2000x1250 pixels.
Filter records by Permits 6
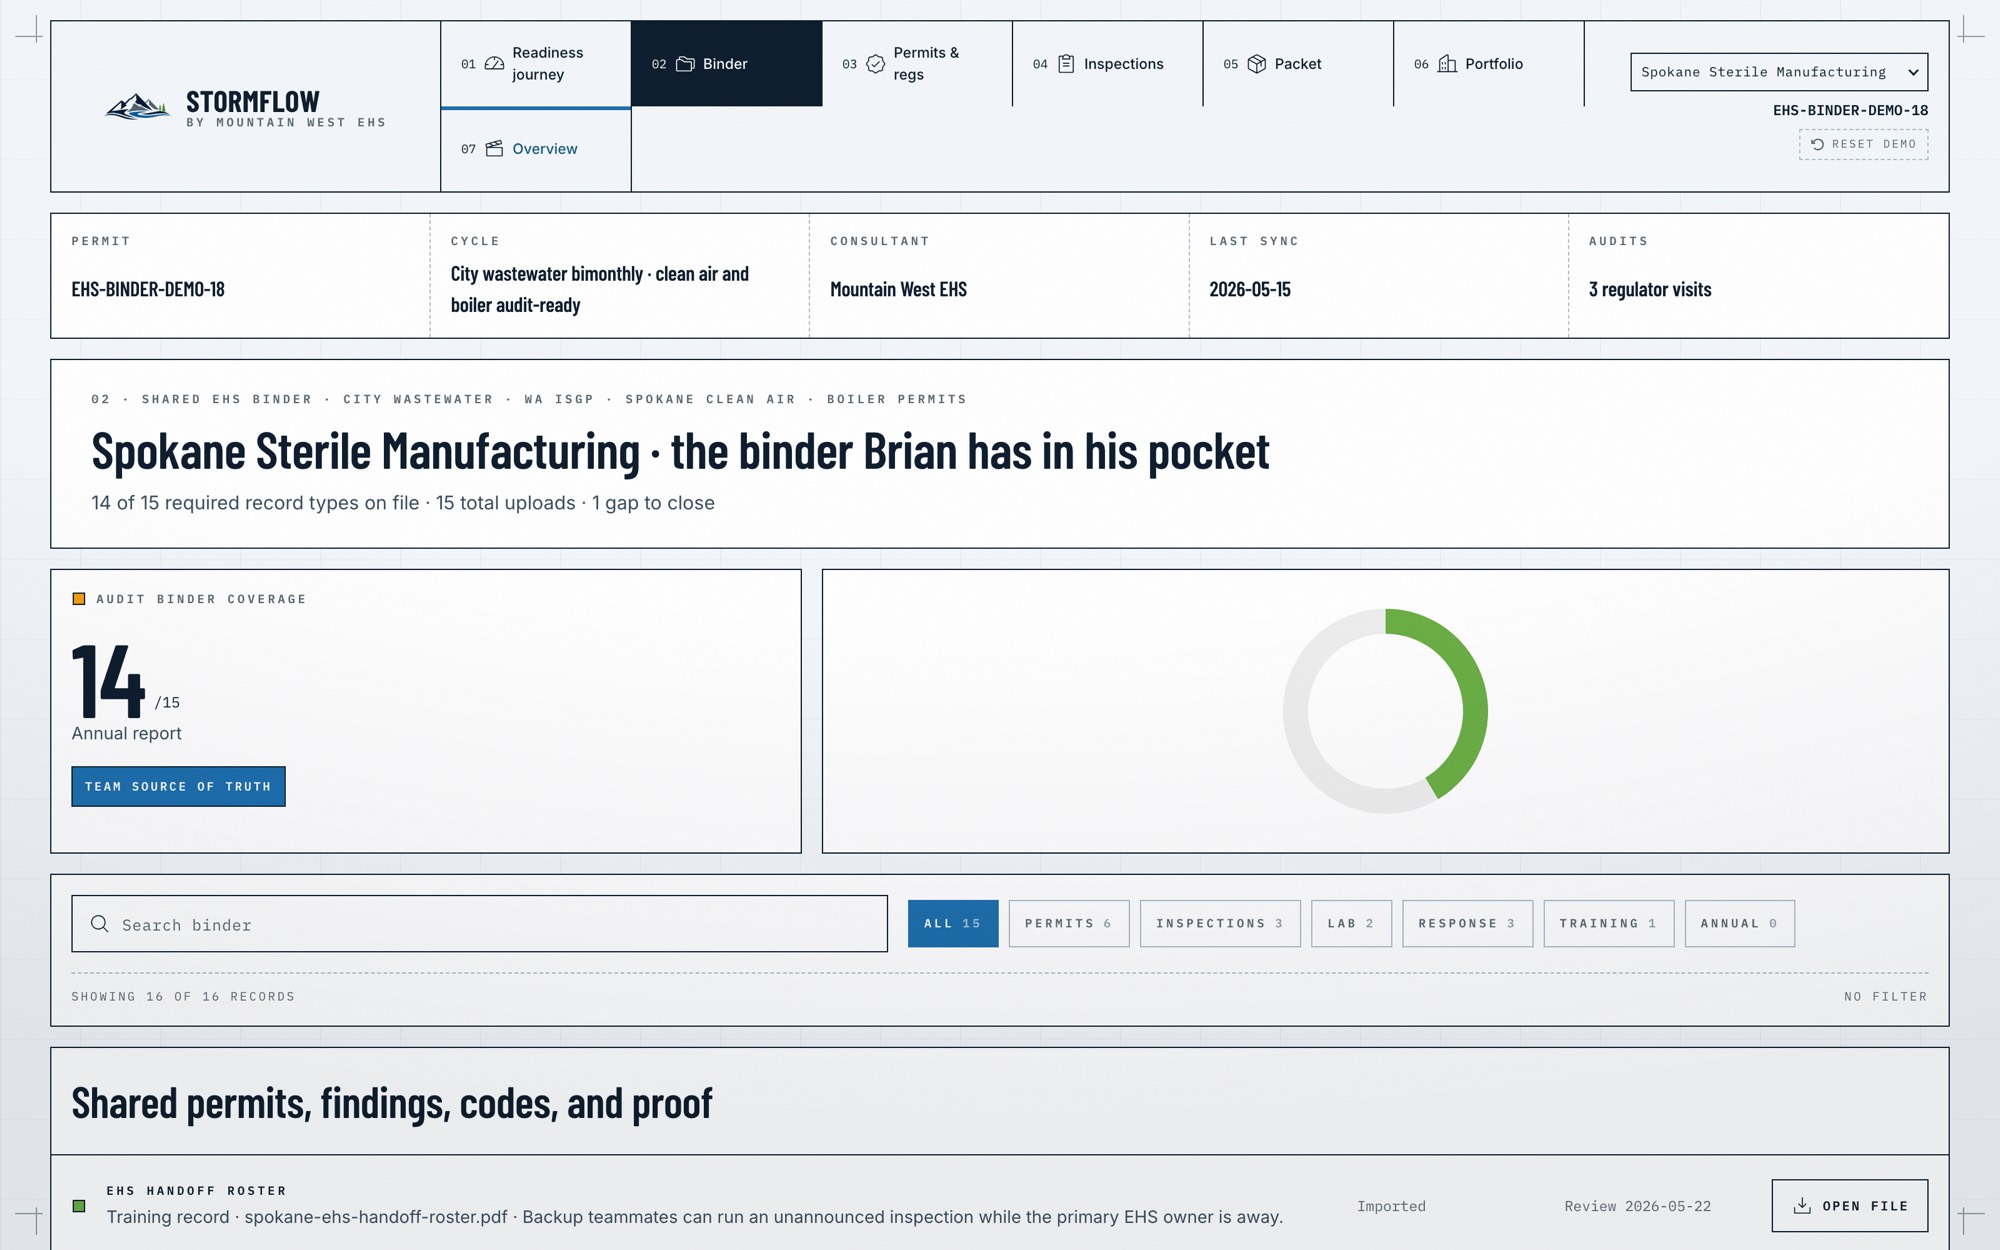pyautogui.click(x=1069, y=924)
